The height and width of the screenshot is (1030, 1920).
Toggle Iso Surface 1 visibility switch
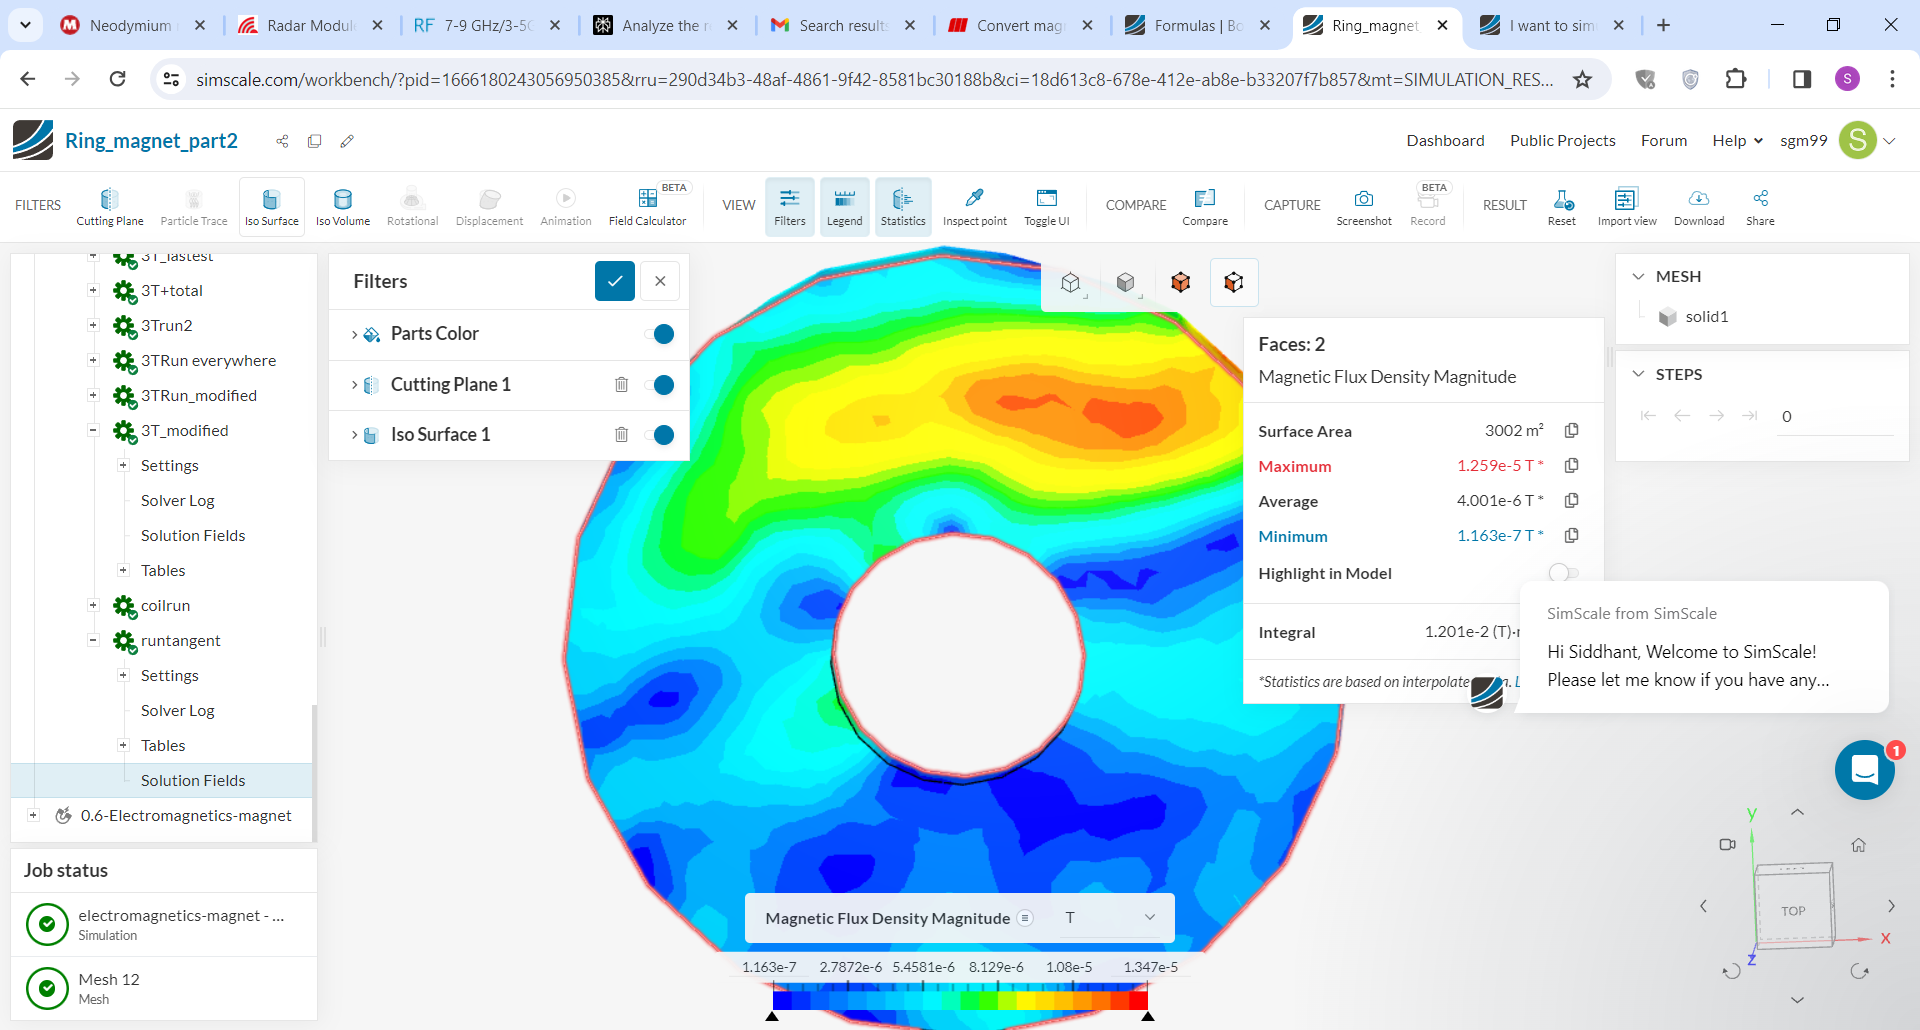click(661, 435)
